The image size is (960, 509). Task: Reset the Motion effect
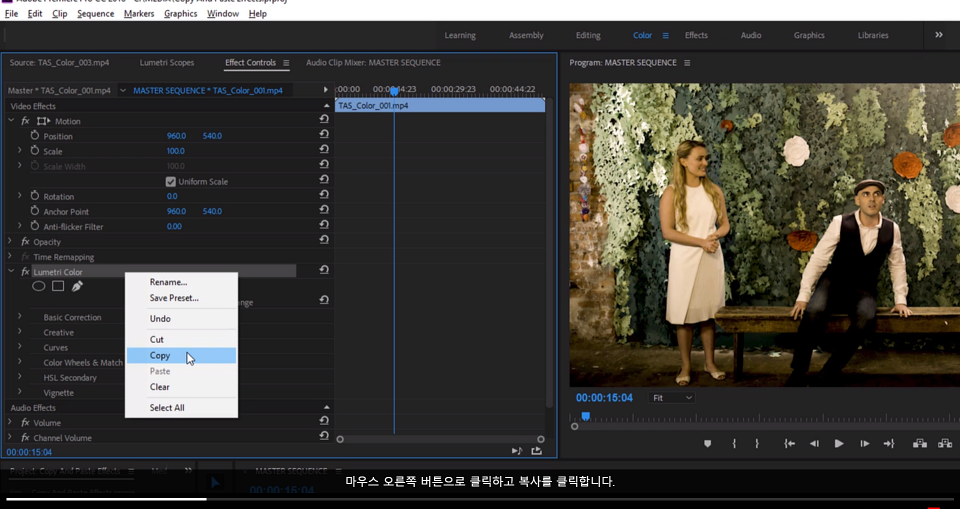pyautogui.click(x=324, y=119)
